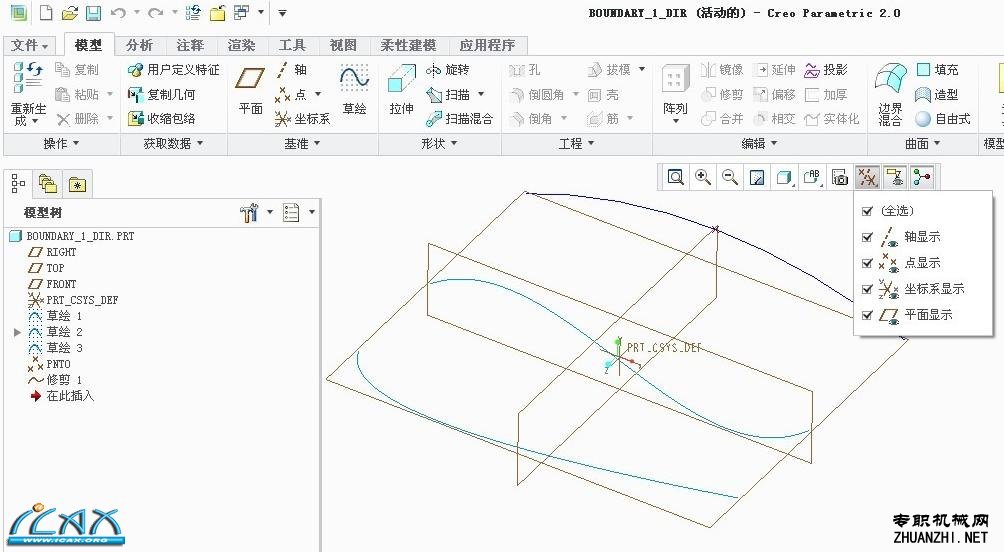
Task: Click the New file icon
Action: click(46, 12)
